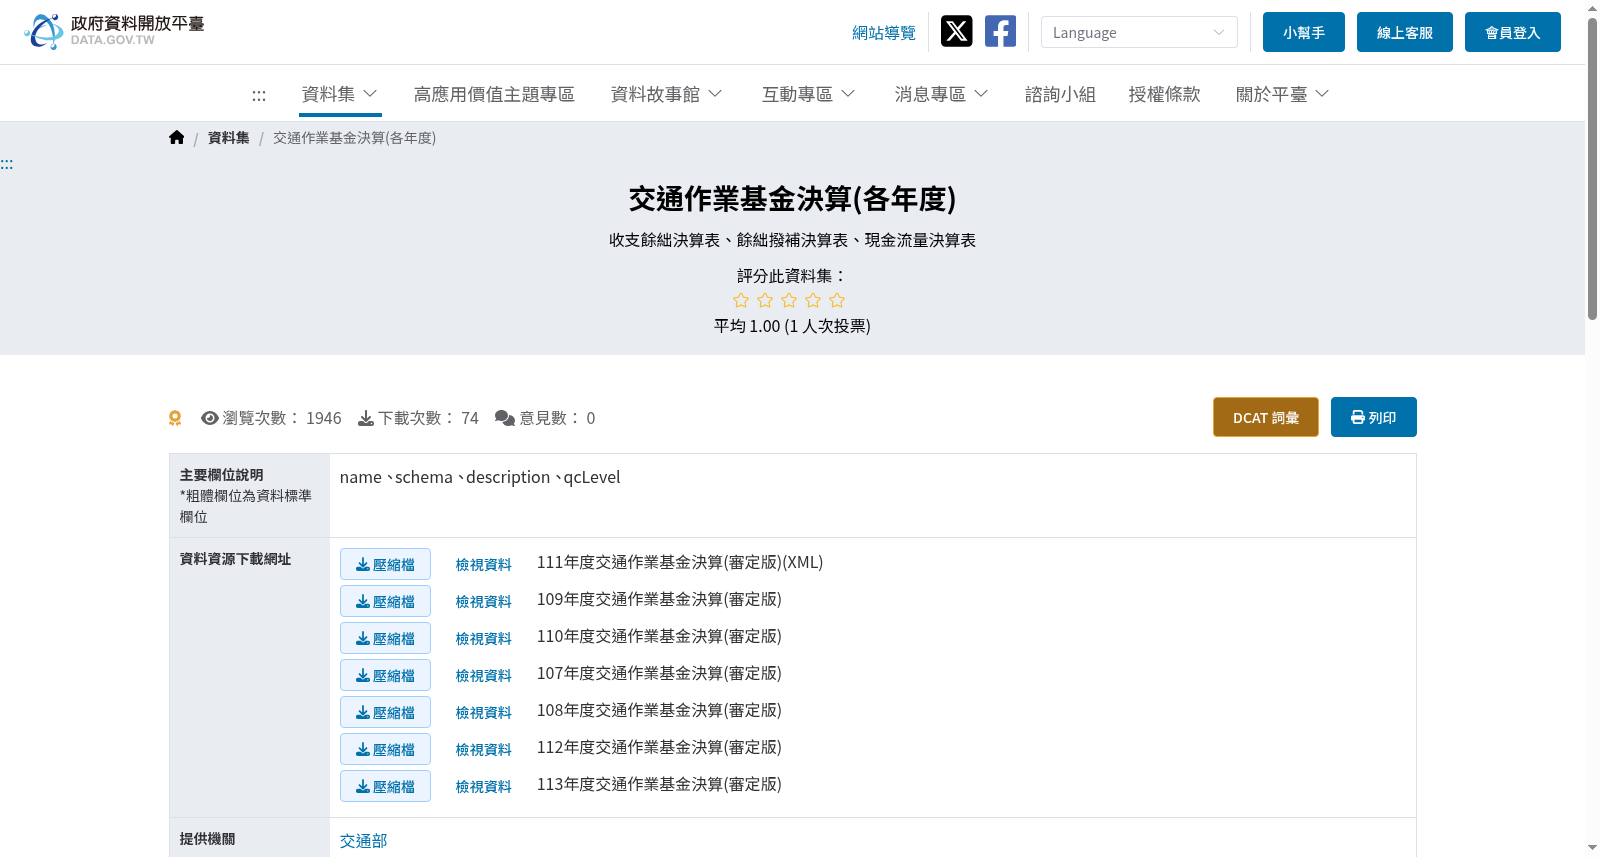Screen dimensions: 1600x857
Task: Click the DCAT 詞彙 button
Action: pos(1266,417)
